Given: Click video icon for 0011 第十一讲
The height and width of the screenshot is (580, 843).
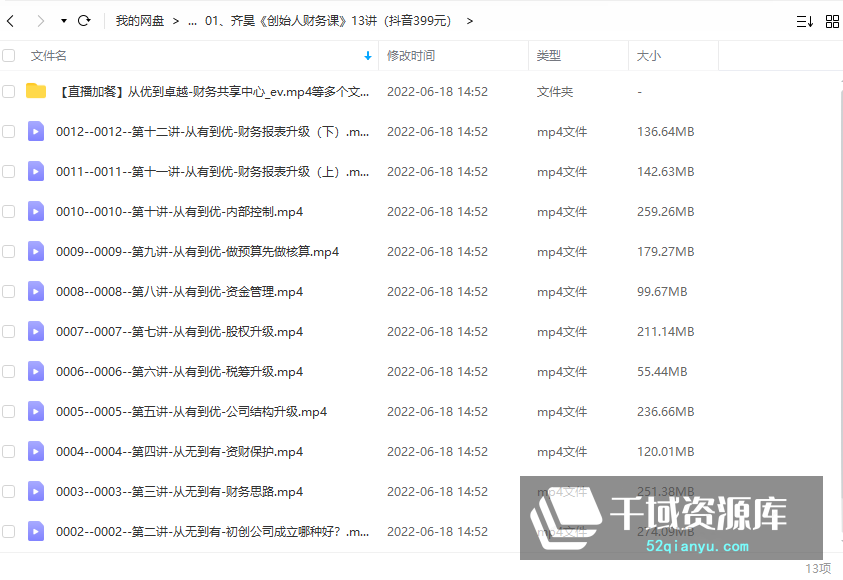Looking at the screenshot, I should [36, 171].
